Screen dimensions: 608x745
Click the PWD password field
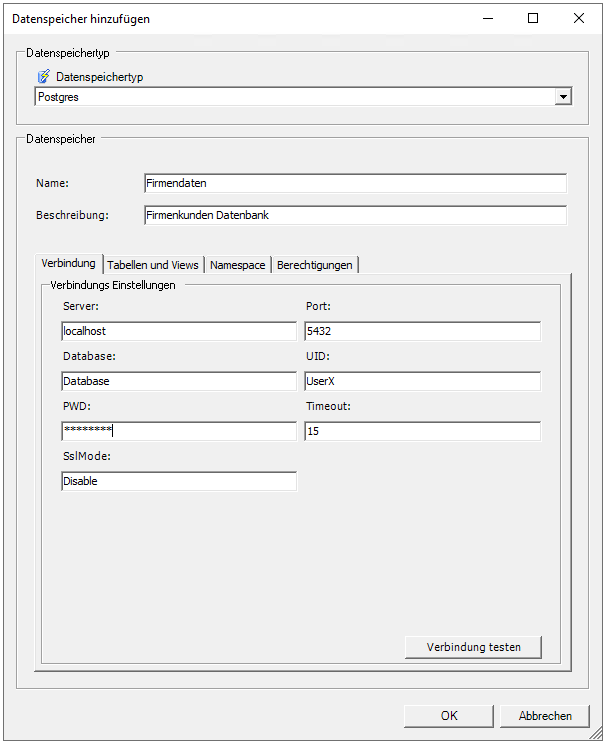(x=179, y=431)
